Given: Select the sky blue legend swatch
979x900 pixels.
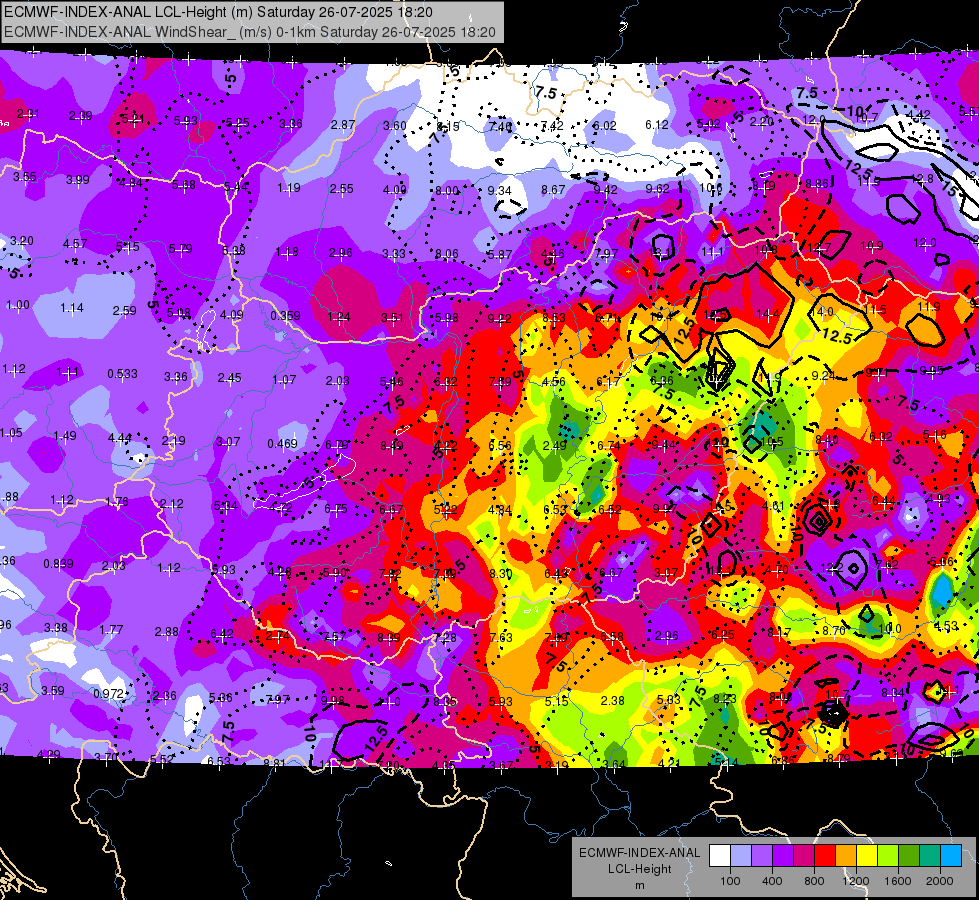Looking at the screenshot, I should coord(951,856).
